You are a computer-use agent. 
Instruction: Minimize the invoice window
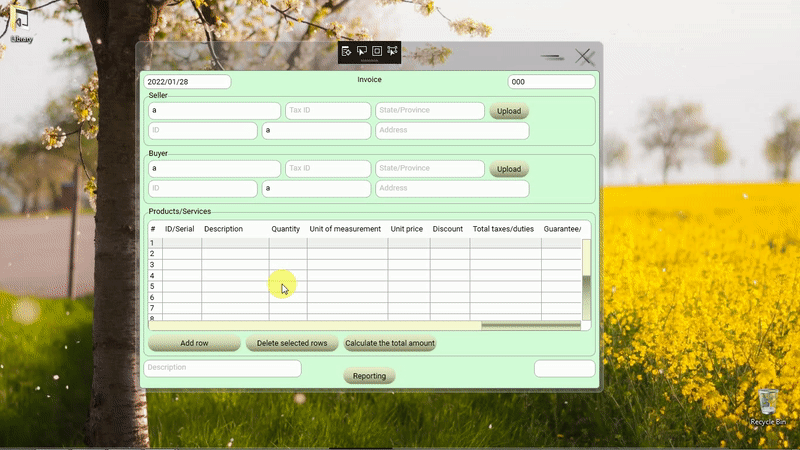(x=553, y=57)
